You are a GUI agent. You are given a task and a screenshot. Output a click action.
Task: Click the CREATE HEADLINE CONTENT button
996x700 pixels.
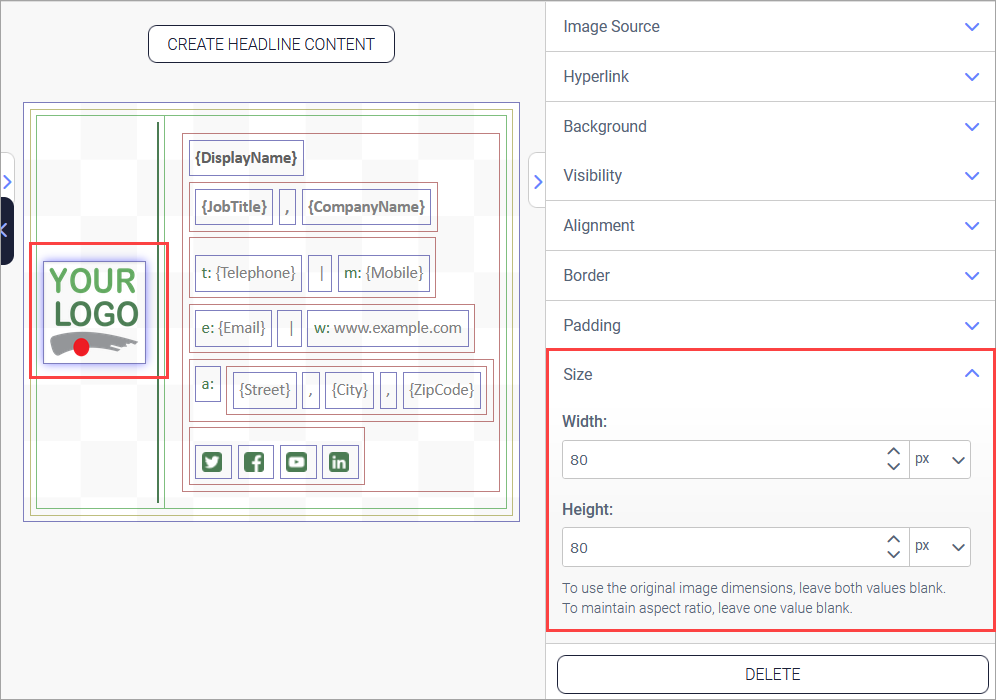[x=271, y=44]
